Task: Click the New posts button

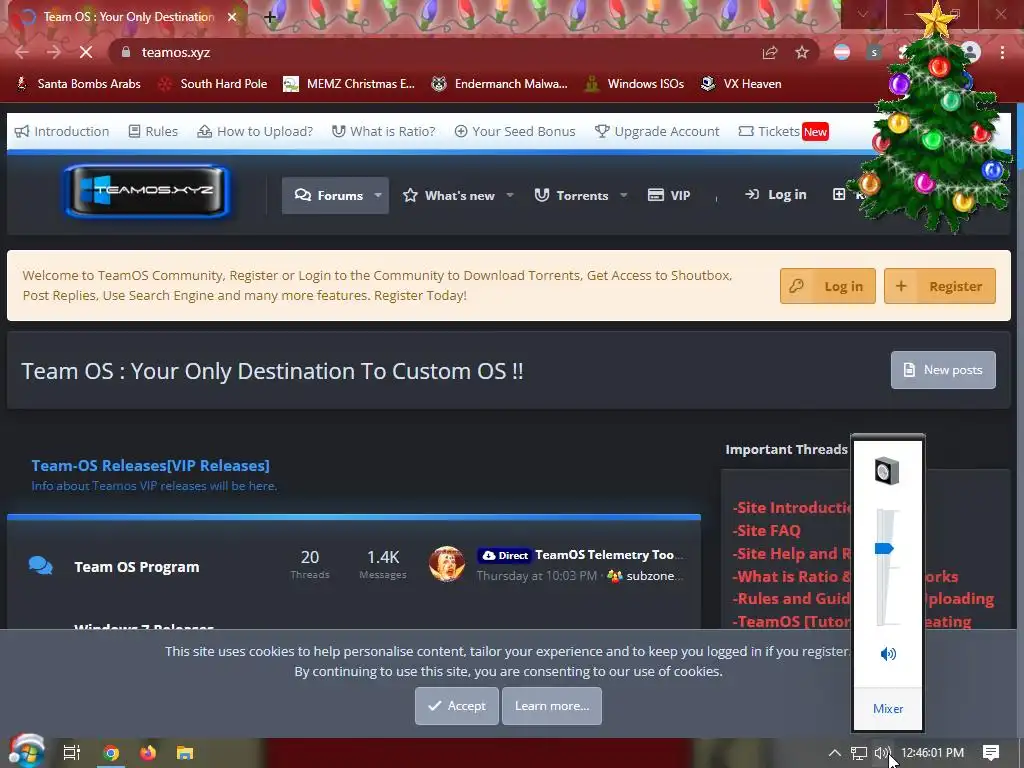Action: tap(943, 370)
